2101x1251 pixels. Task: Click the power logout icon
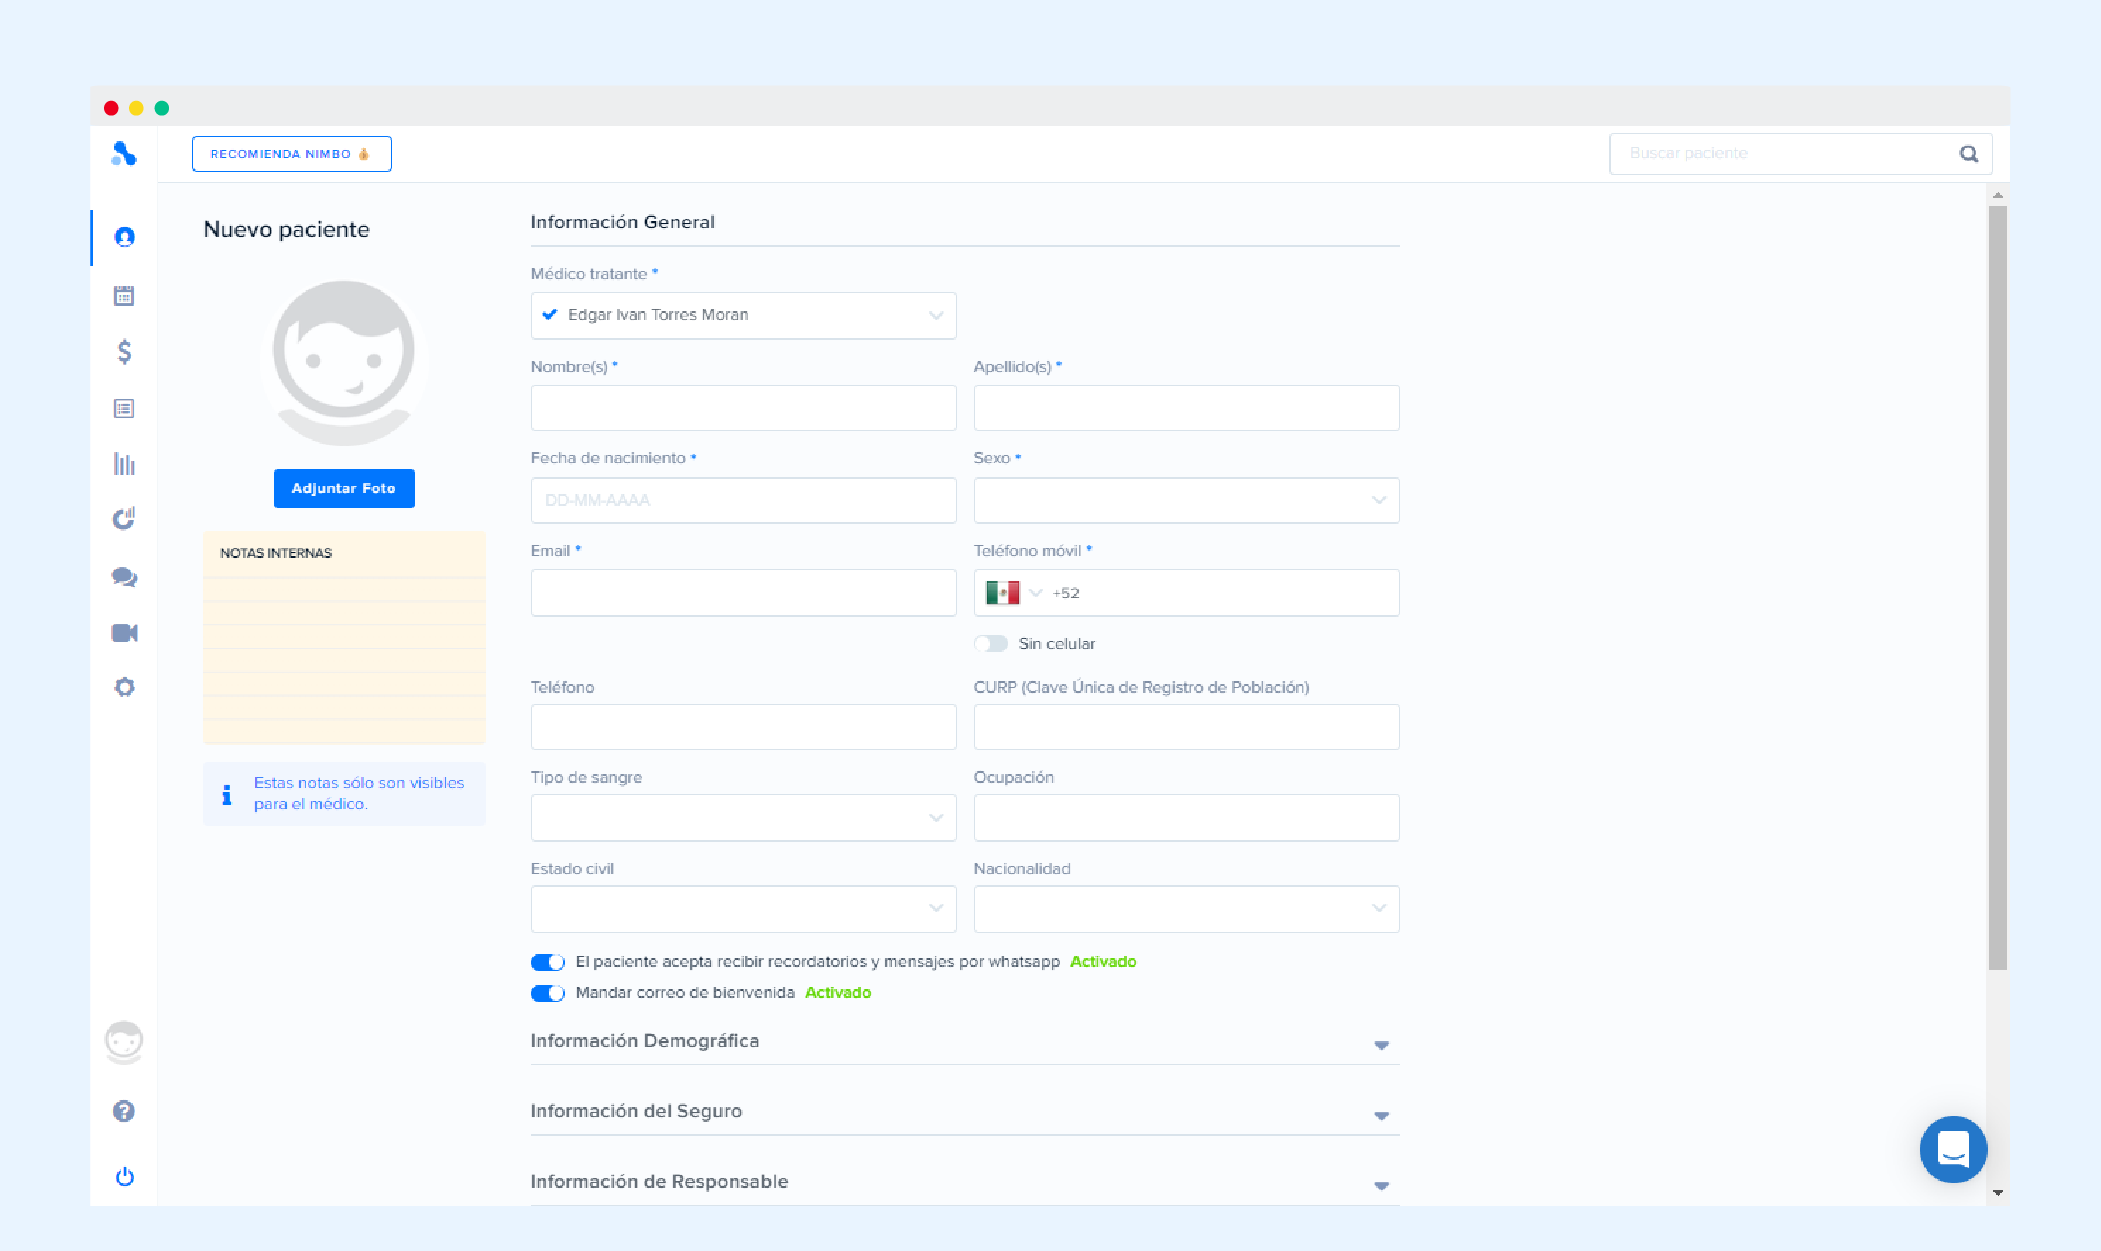click(x=124, y=1176)
